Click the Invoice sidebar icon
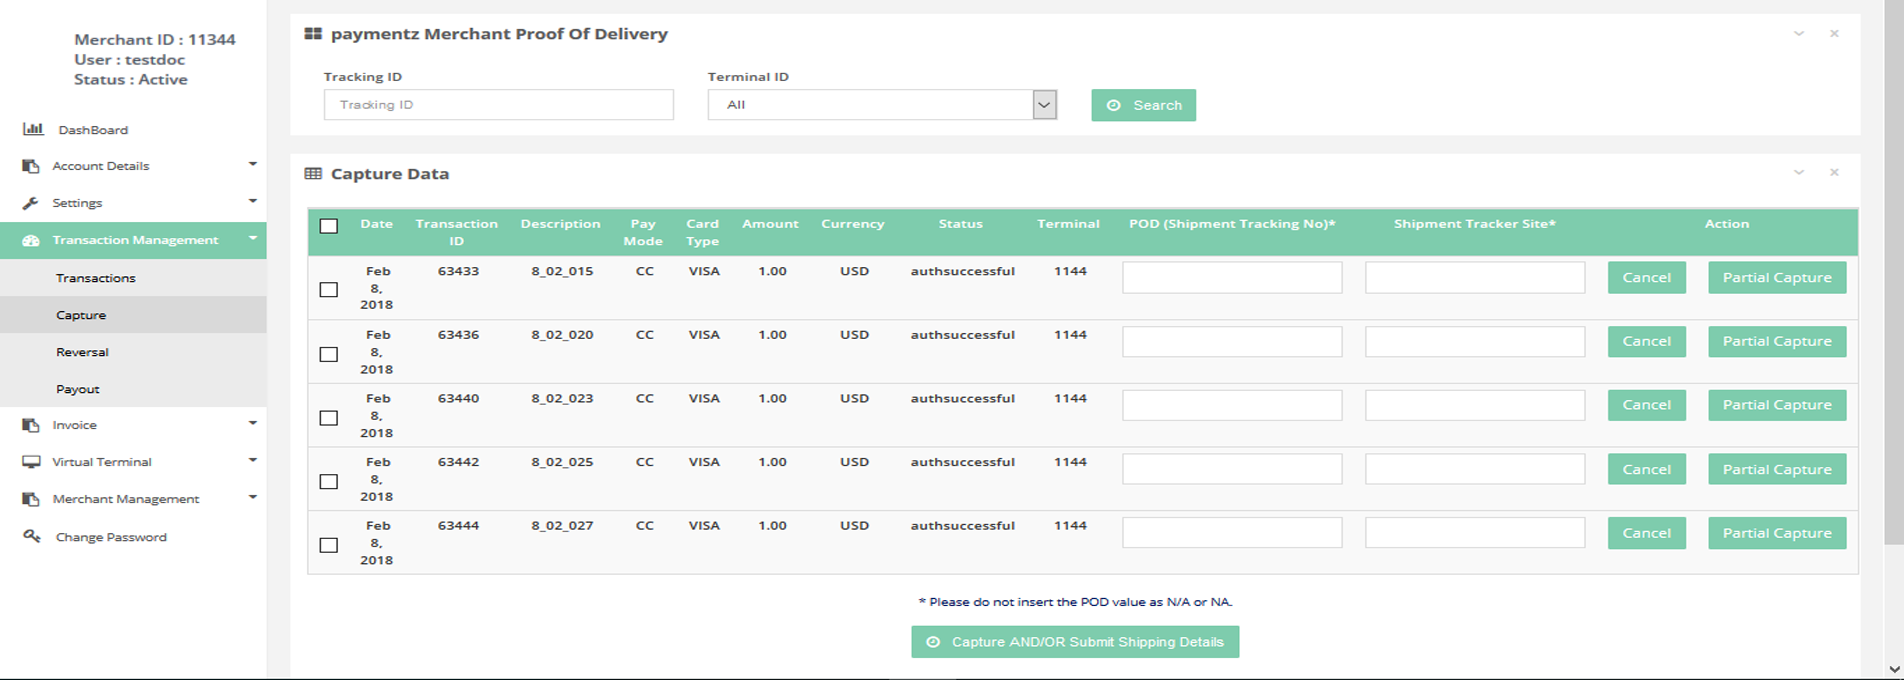This screenshot has height=680, width=1904. (x=31, y=425)
